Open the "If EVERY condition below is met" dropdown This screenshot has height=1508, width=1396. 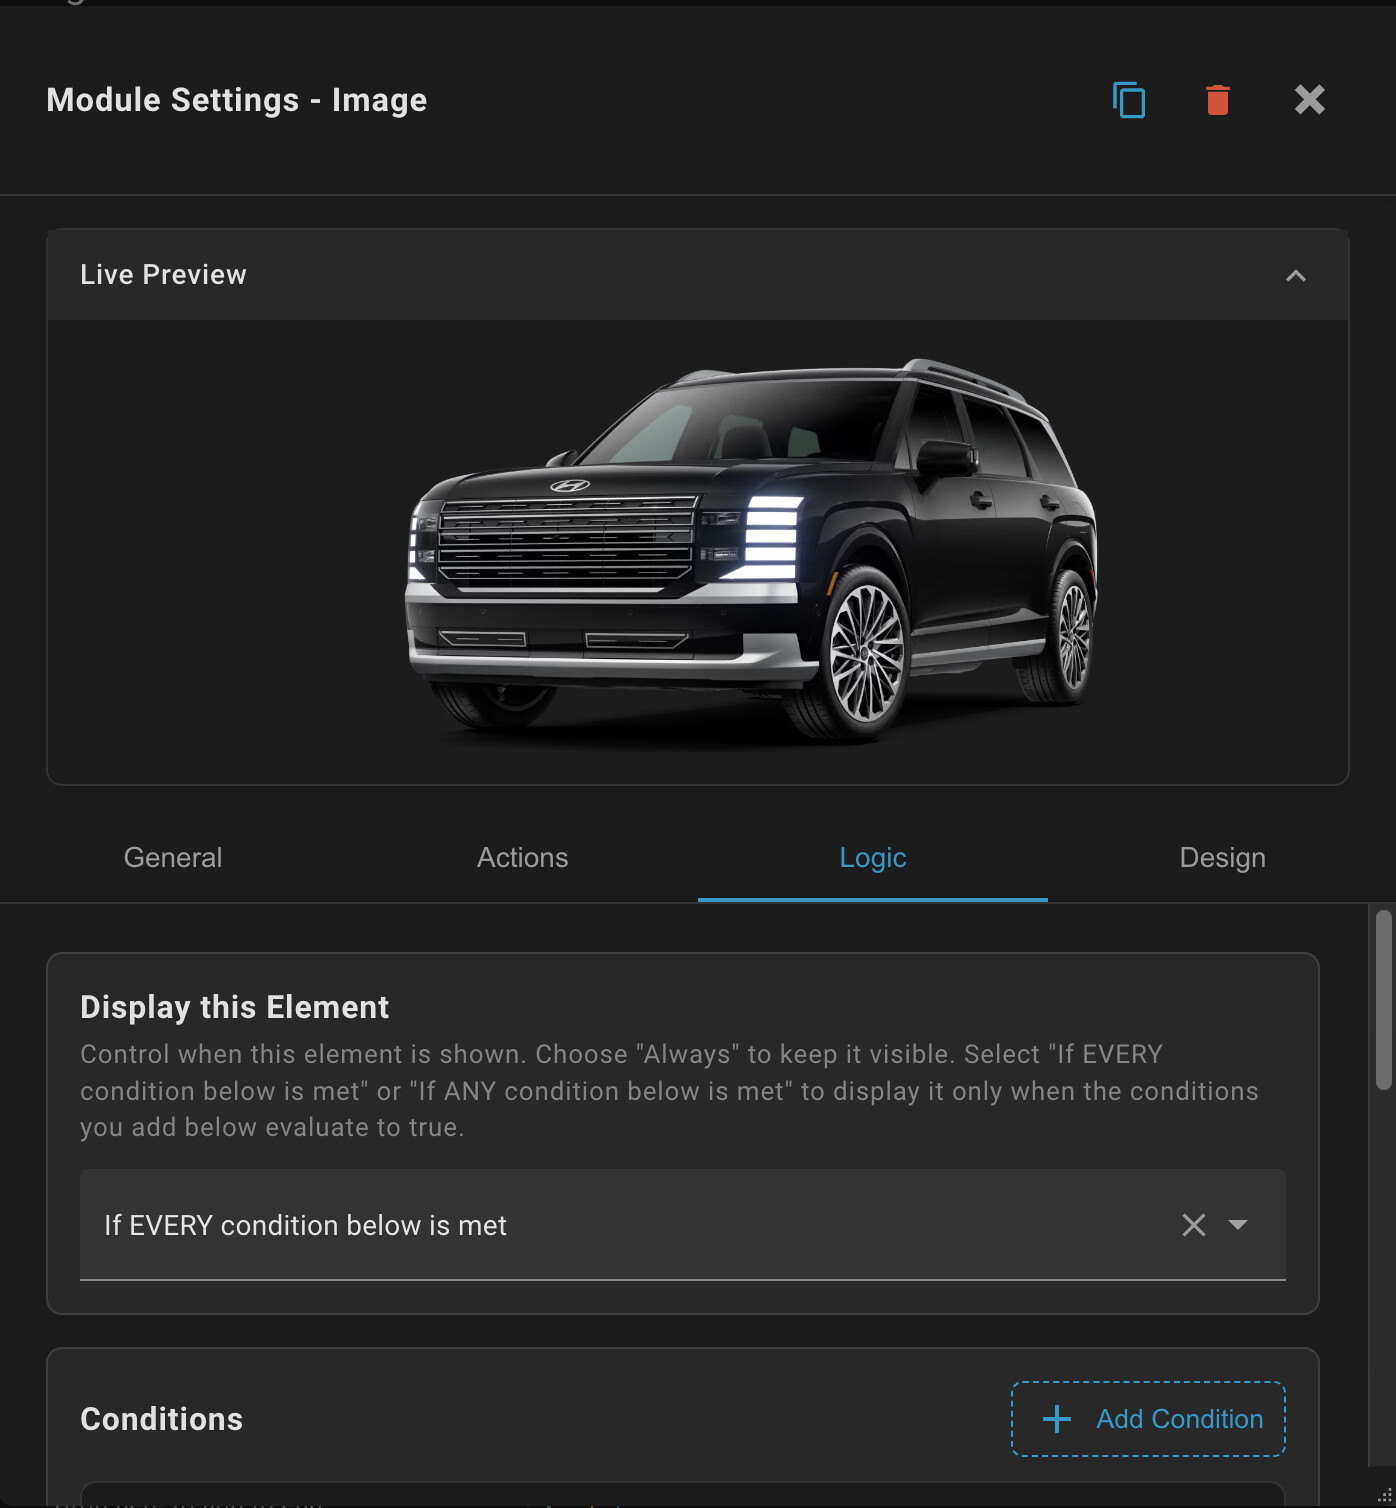click(600, 1225)
